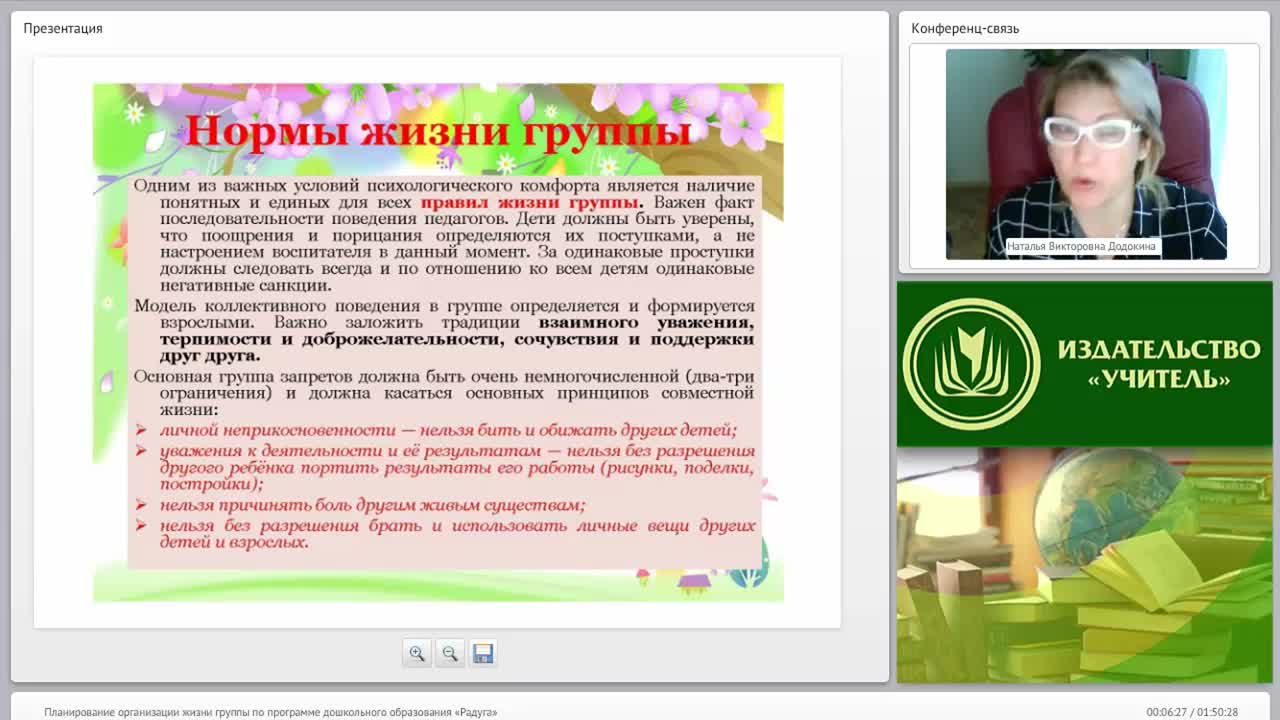The image size is (1280, 720).
Task: Click the «ИЗДАТЕЛЬСТВО УЧИТЕЛЬ» banner text
Action: coord(1158,363)
